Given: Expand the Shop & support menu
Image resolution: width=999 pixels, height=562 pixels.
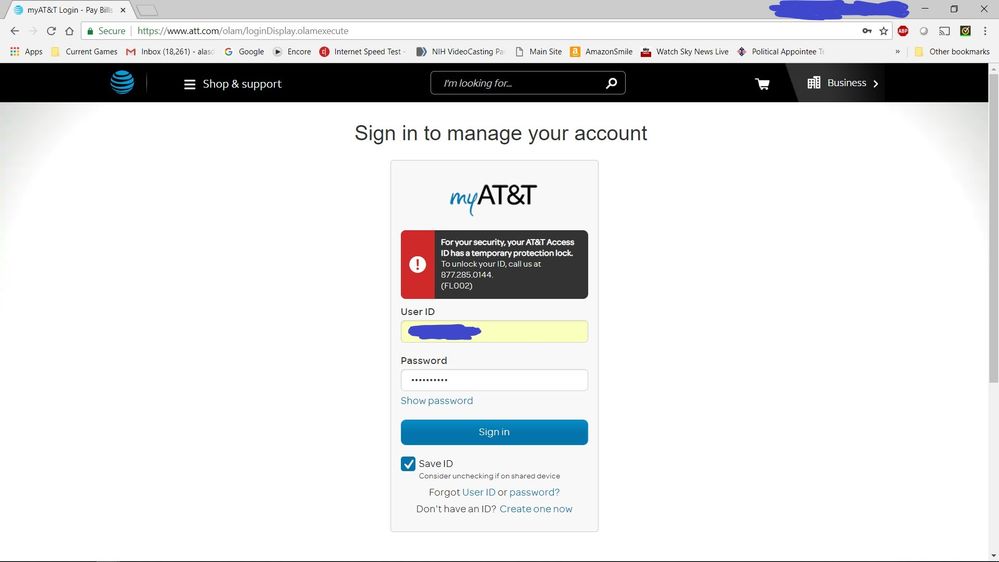Looking at the screenshot, I should [x=232, y=84].
